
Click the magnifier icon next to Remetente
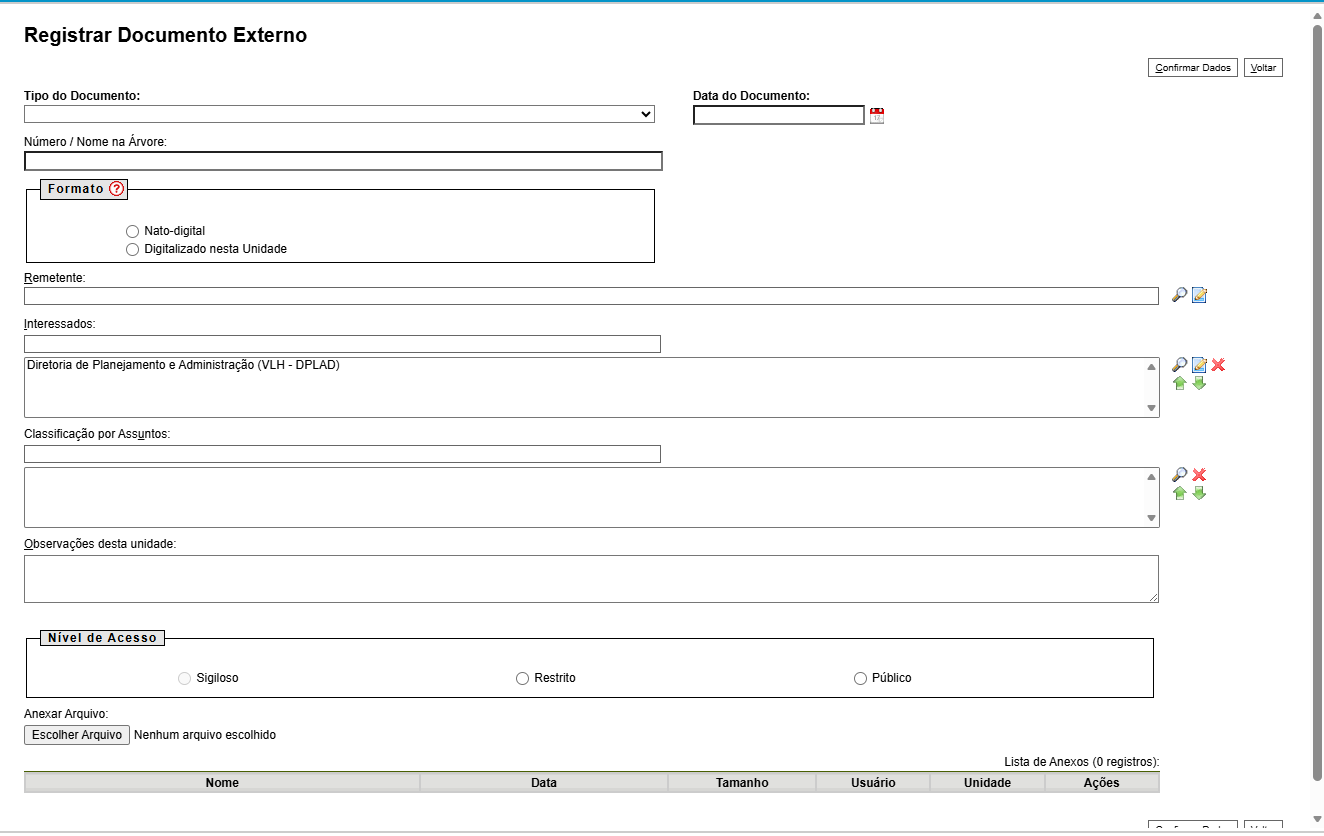pyautogui.click(x=1180, y=295)
